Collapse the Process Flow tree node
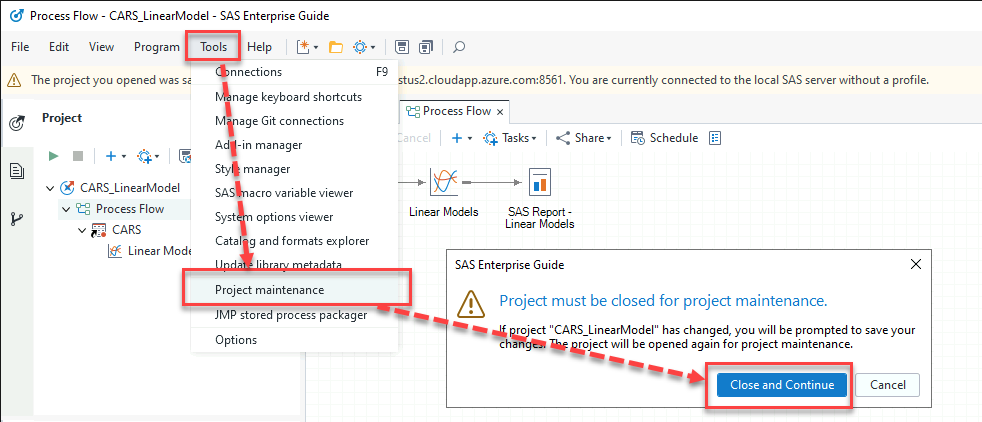982x422 pixels. 67,209
